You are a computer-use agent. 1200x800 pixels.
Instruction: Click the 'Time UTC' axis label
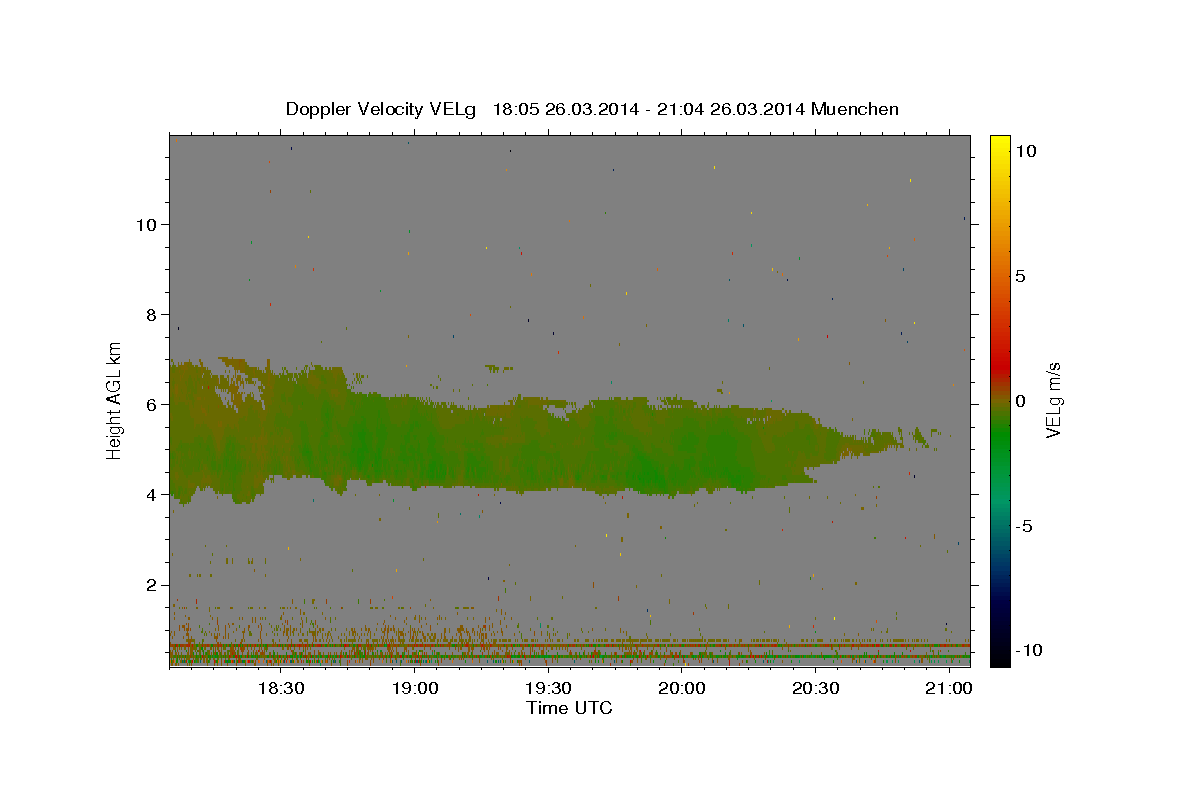[569, 708]
